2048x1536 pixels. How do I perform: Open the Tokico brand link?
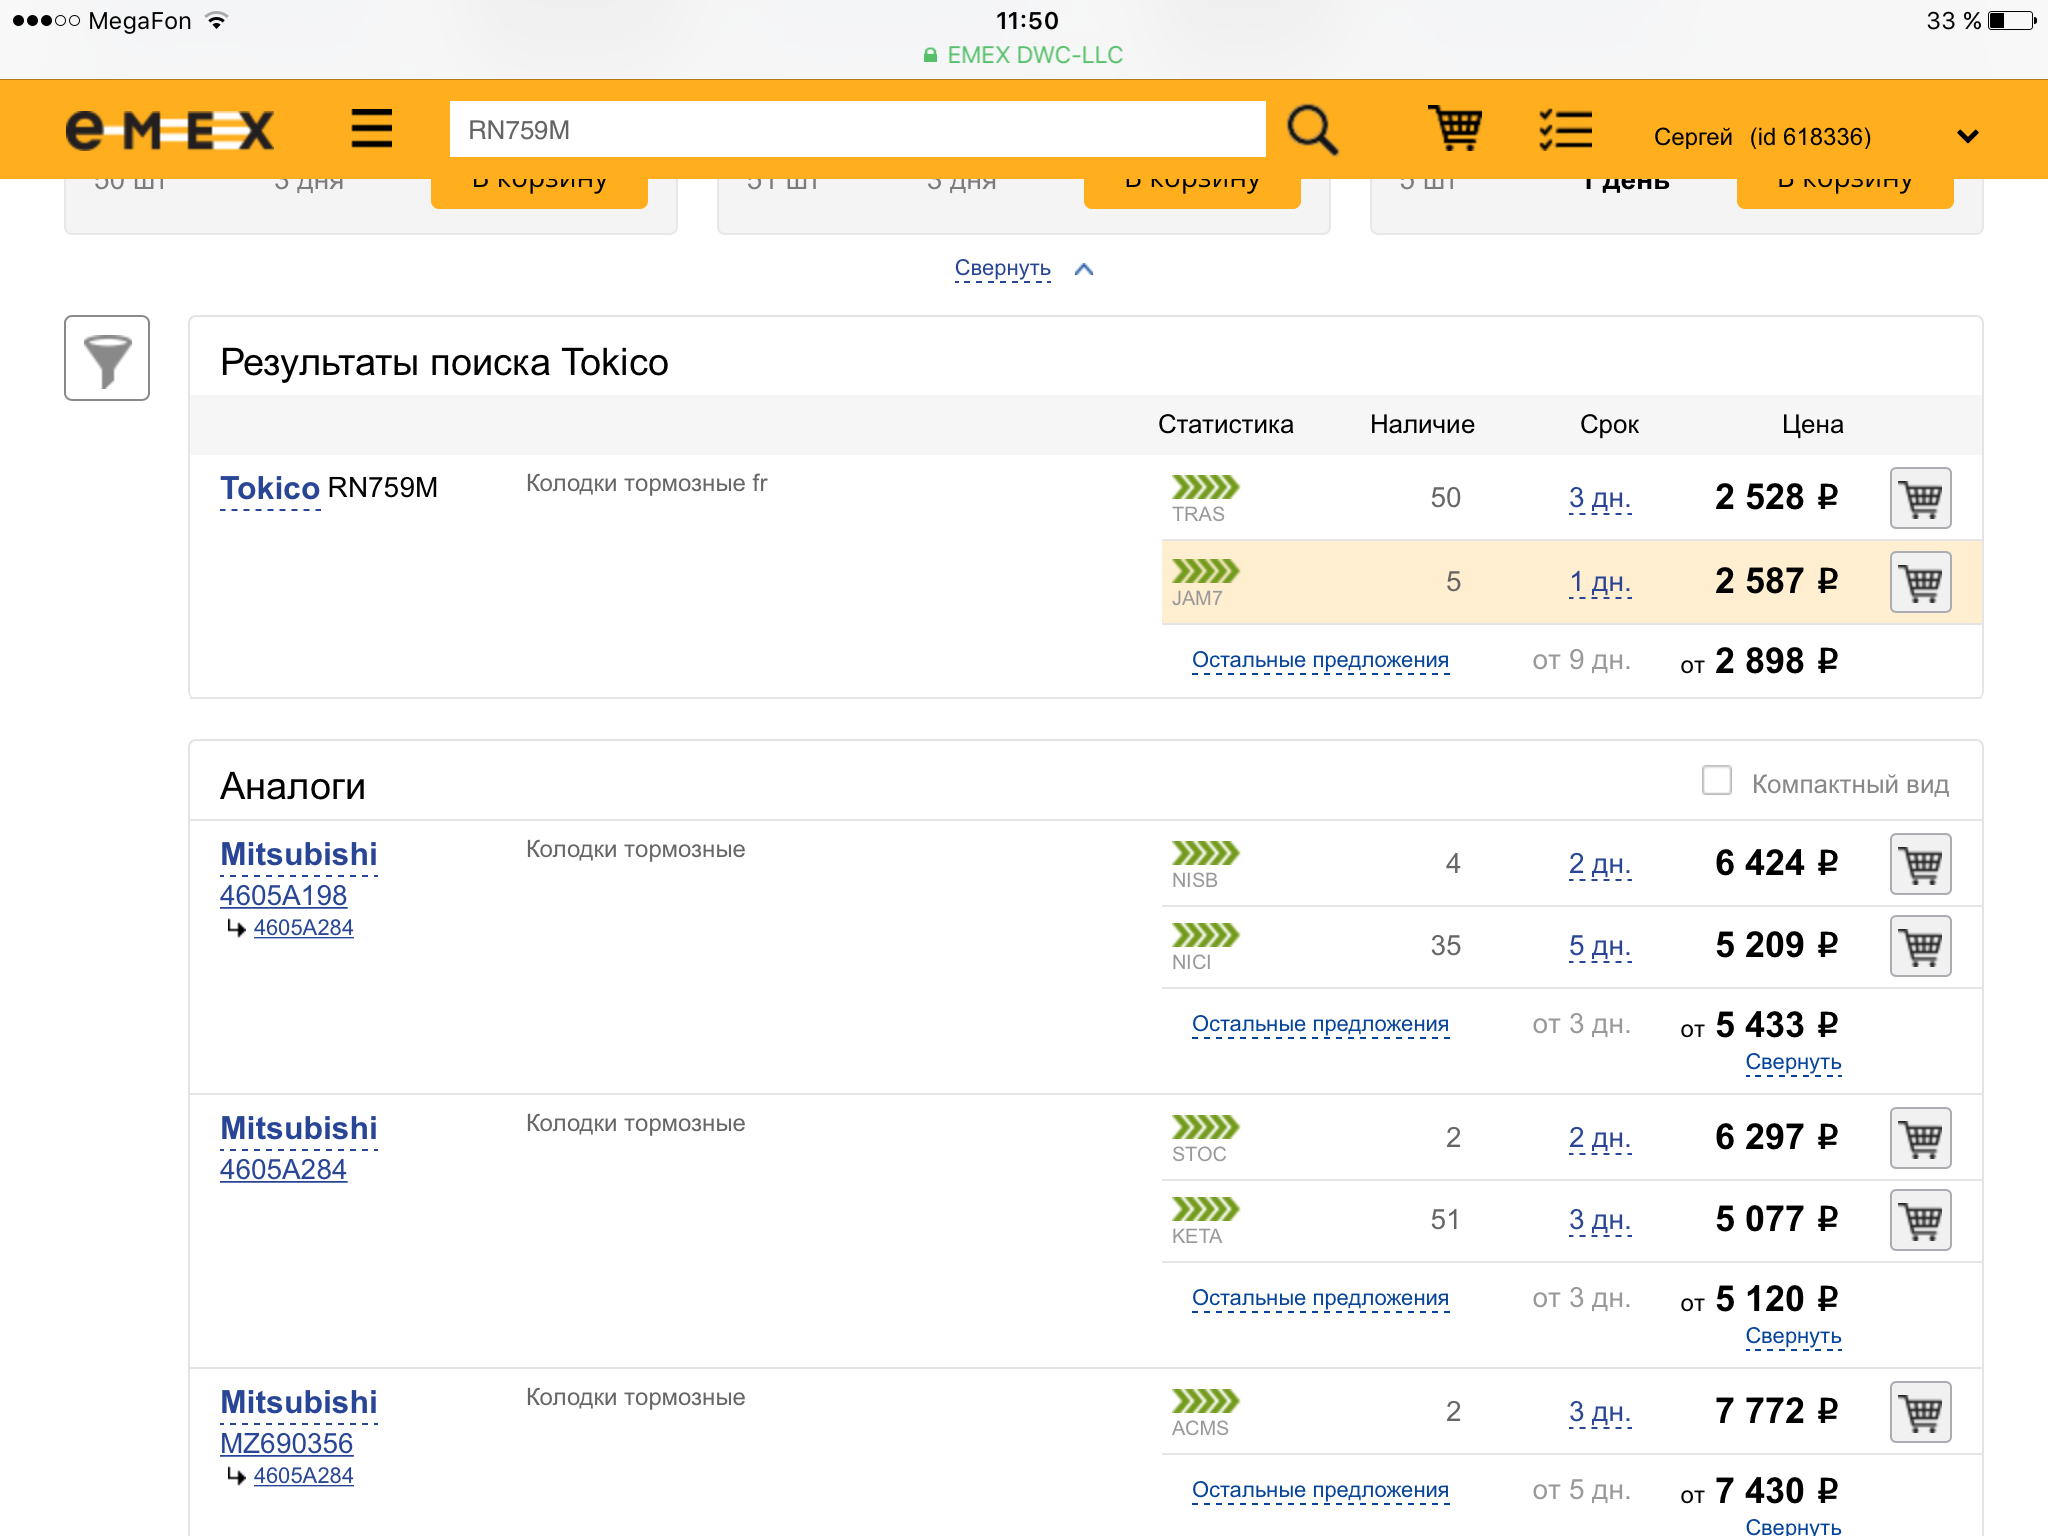pos(269,488)
